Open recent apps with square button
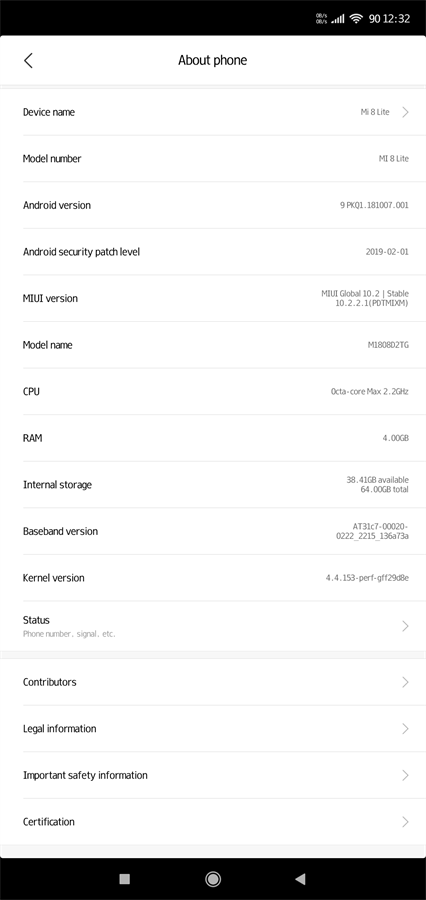The width and height of the screenshot is (426, 900). pyautogui.click(x=125, y=878)
